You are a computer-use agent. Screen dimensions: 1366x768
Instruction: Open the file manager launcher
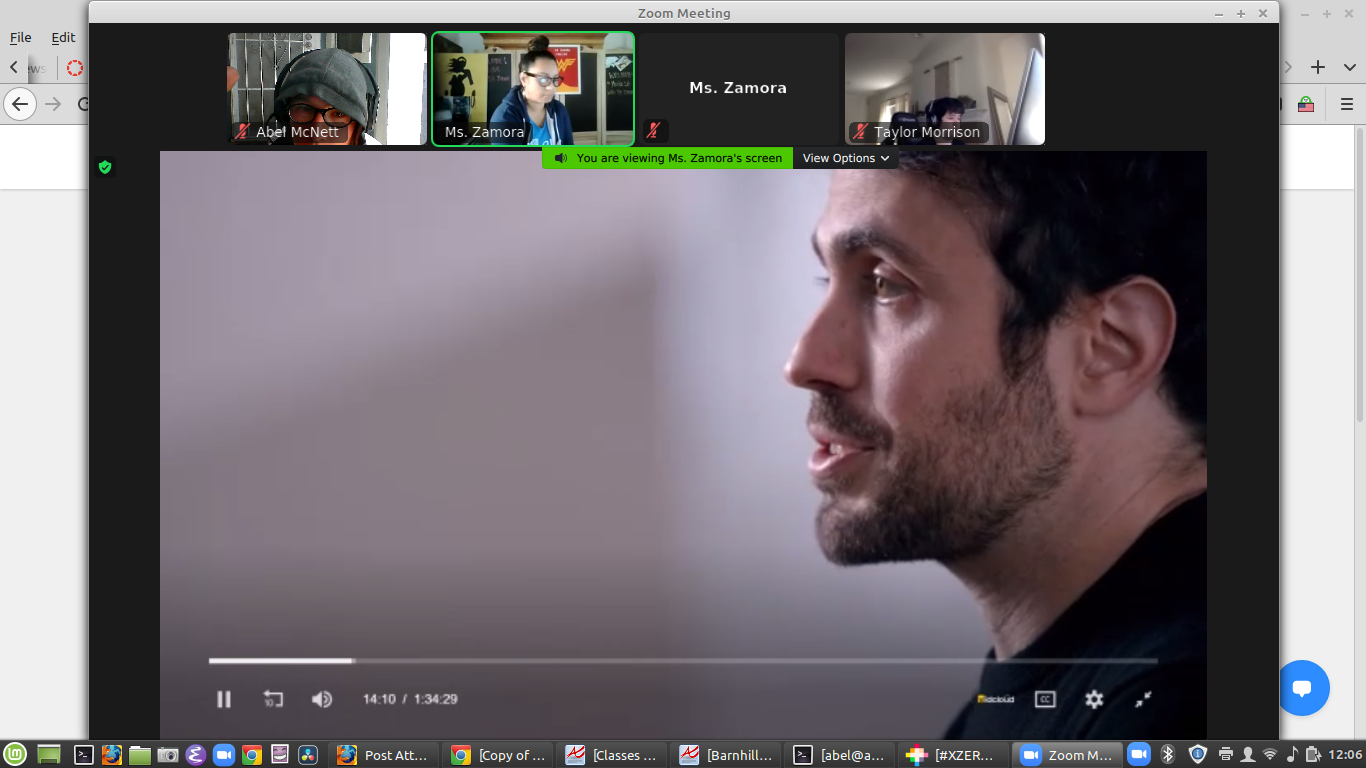(x=140, y=755)
